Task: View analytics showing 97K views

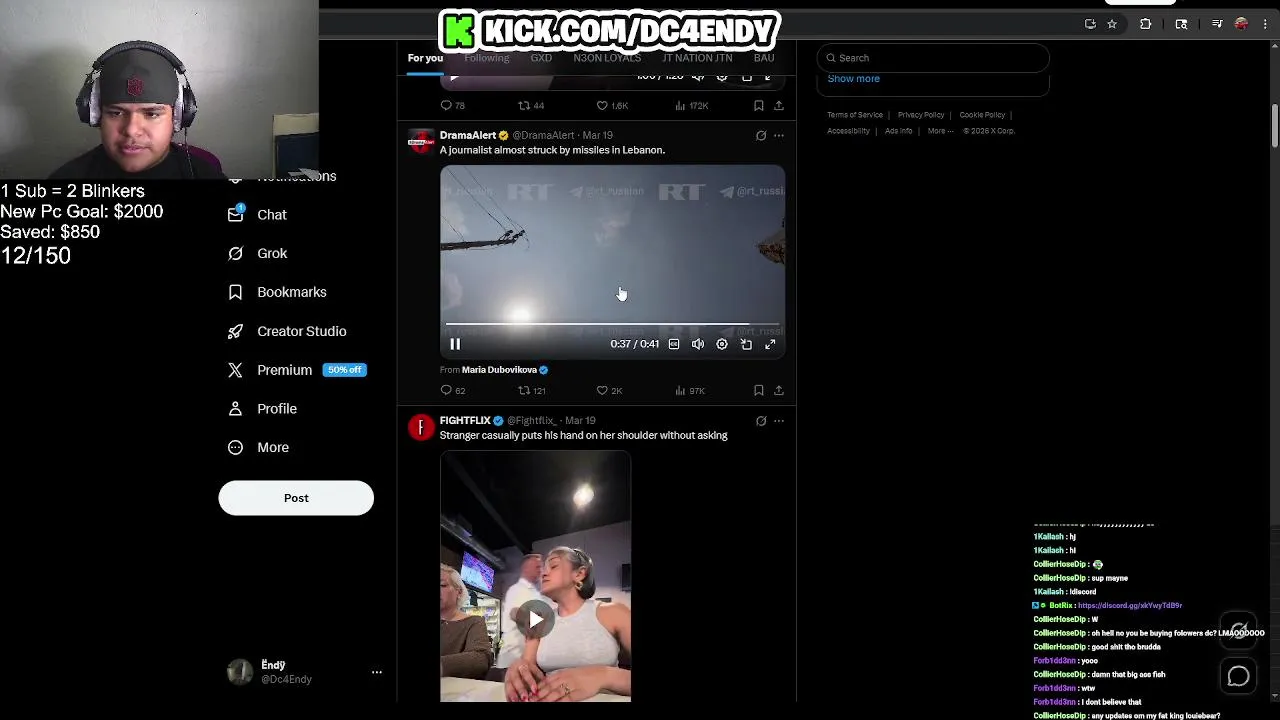Action: point(689,390)
